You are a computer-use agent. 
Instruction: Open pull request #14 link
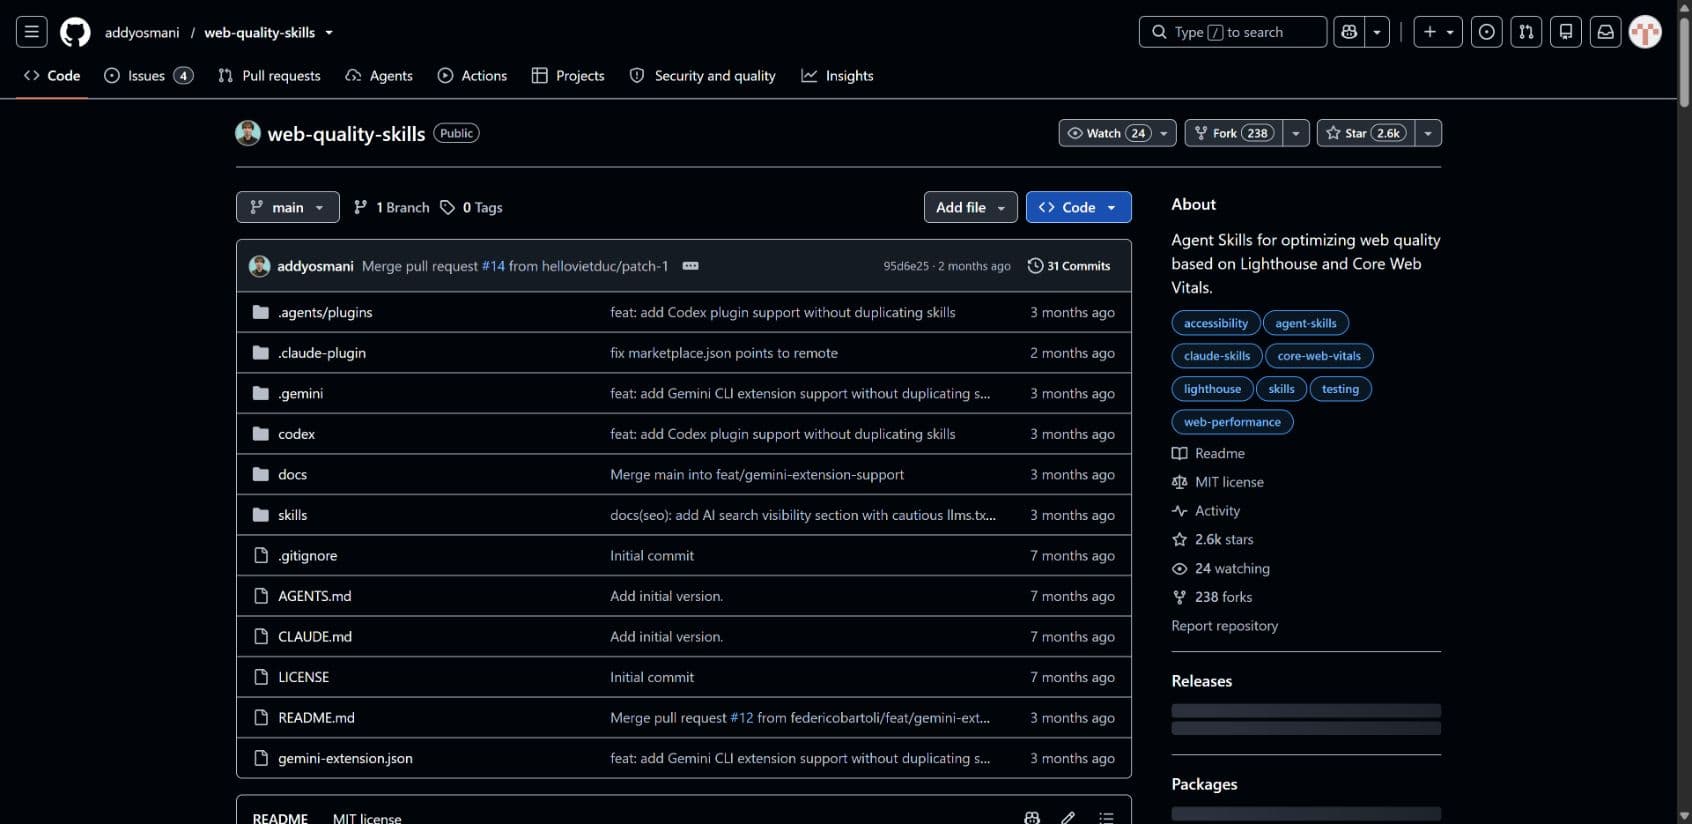coord(493,266)
